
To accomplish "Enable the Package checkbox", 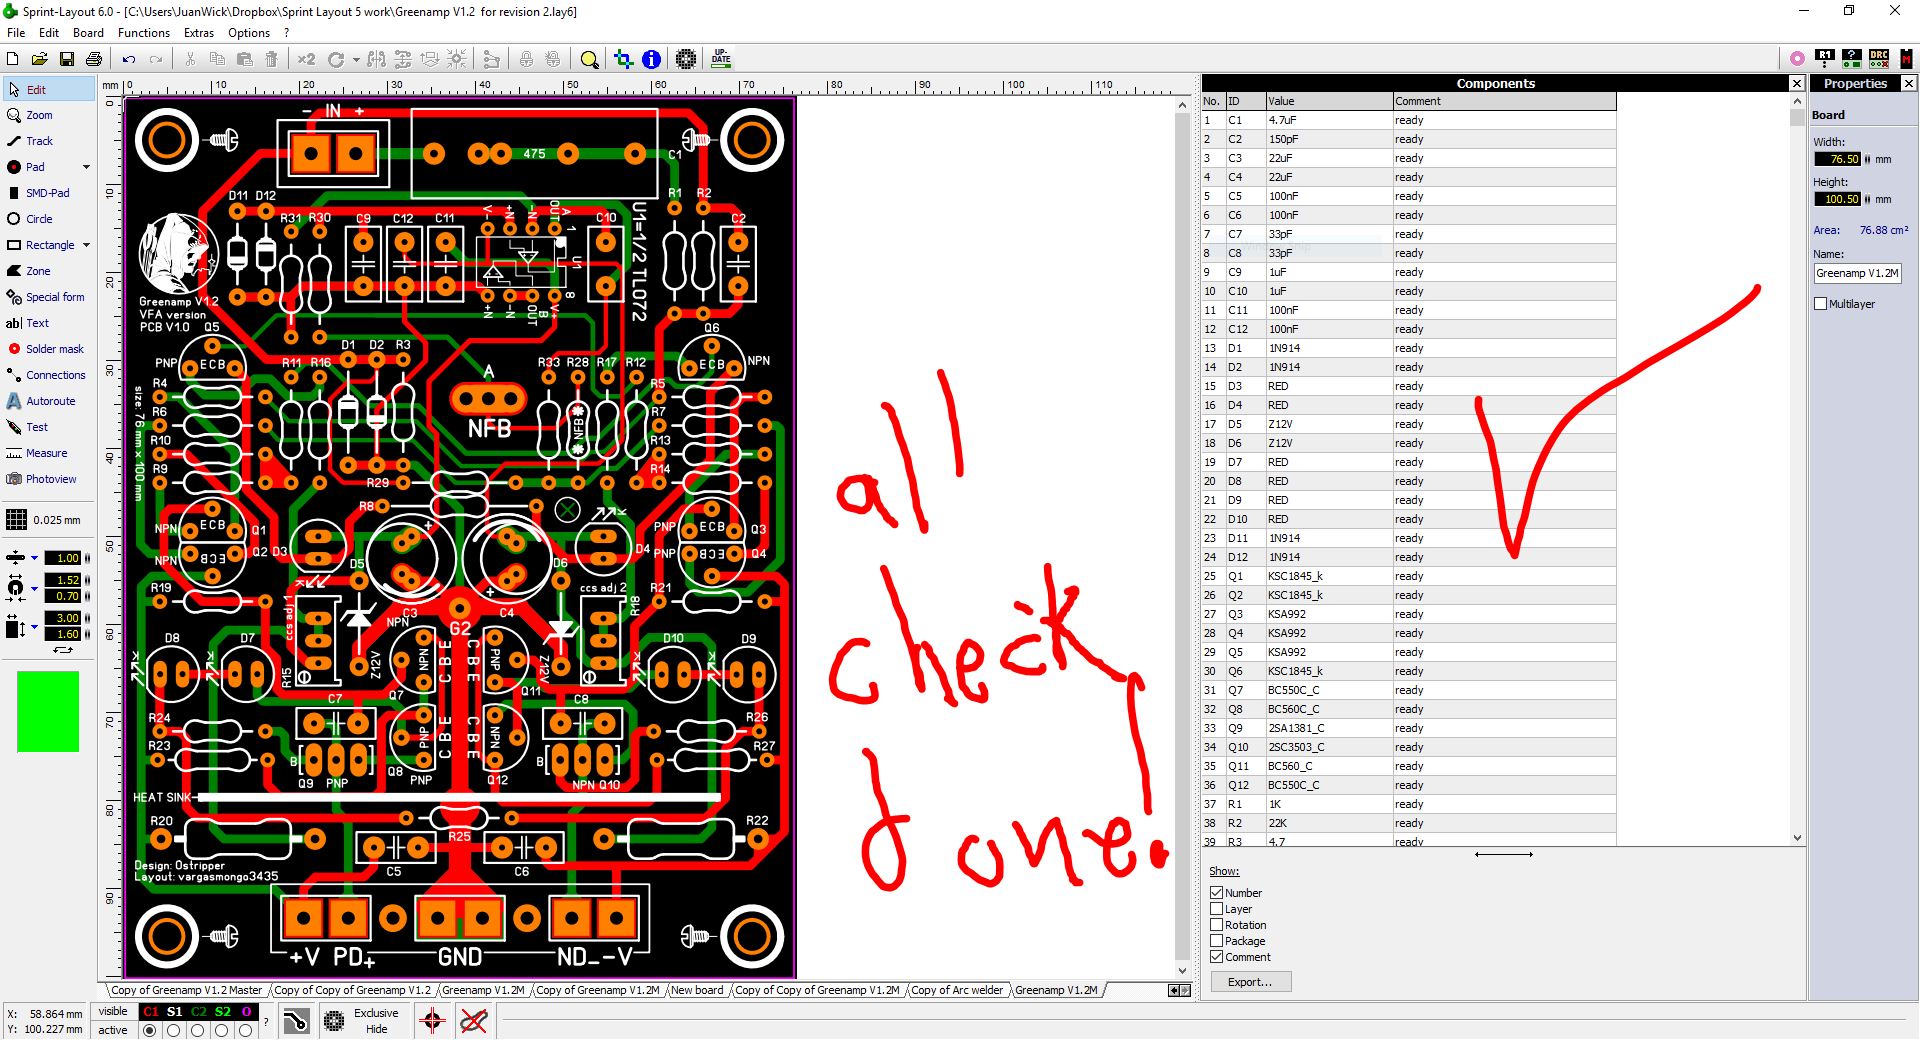I will coord(1217,941).
